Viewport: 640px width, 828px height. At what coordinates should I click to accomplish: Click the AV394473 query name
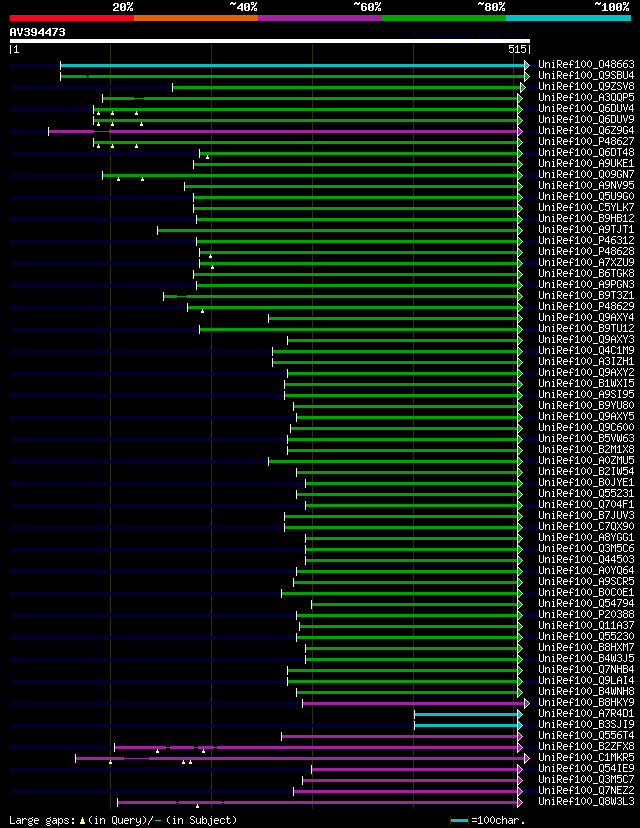pos(37,32)
